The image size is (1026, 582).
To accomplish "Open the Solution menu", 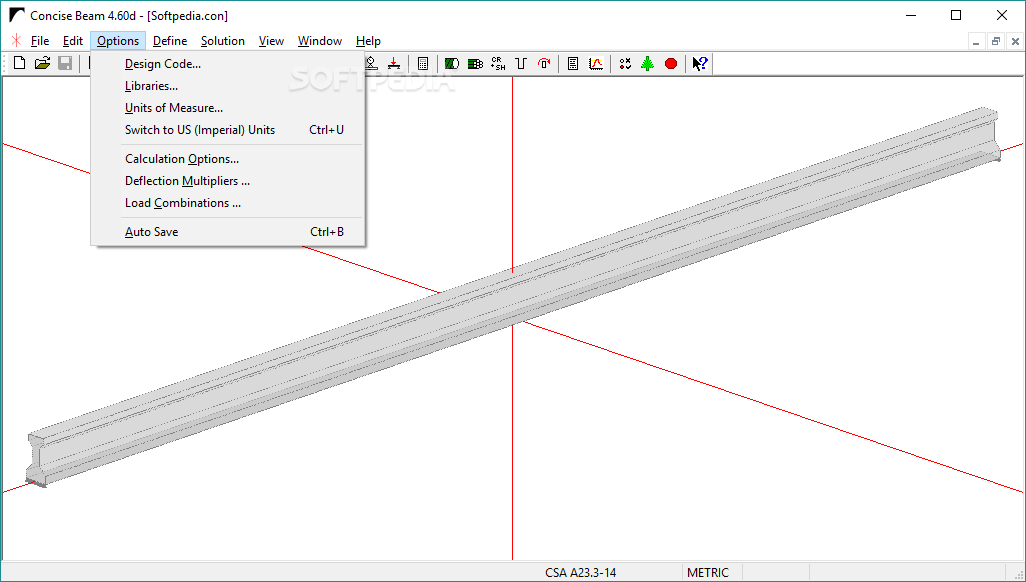I will (222, 41).
